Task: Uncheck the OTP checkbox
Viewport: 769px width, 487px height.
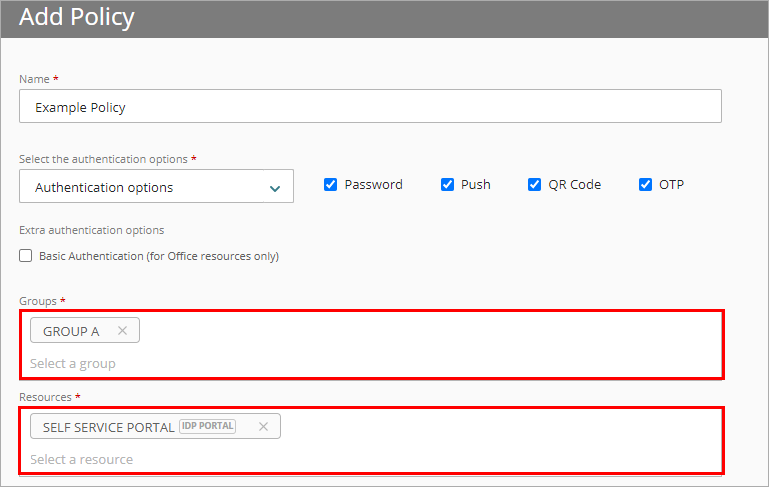Action: (645, 185)
